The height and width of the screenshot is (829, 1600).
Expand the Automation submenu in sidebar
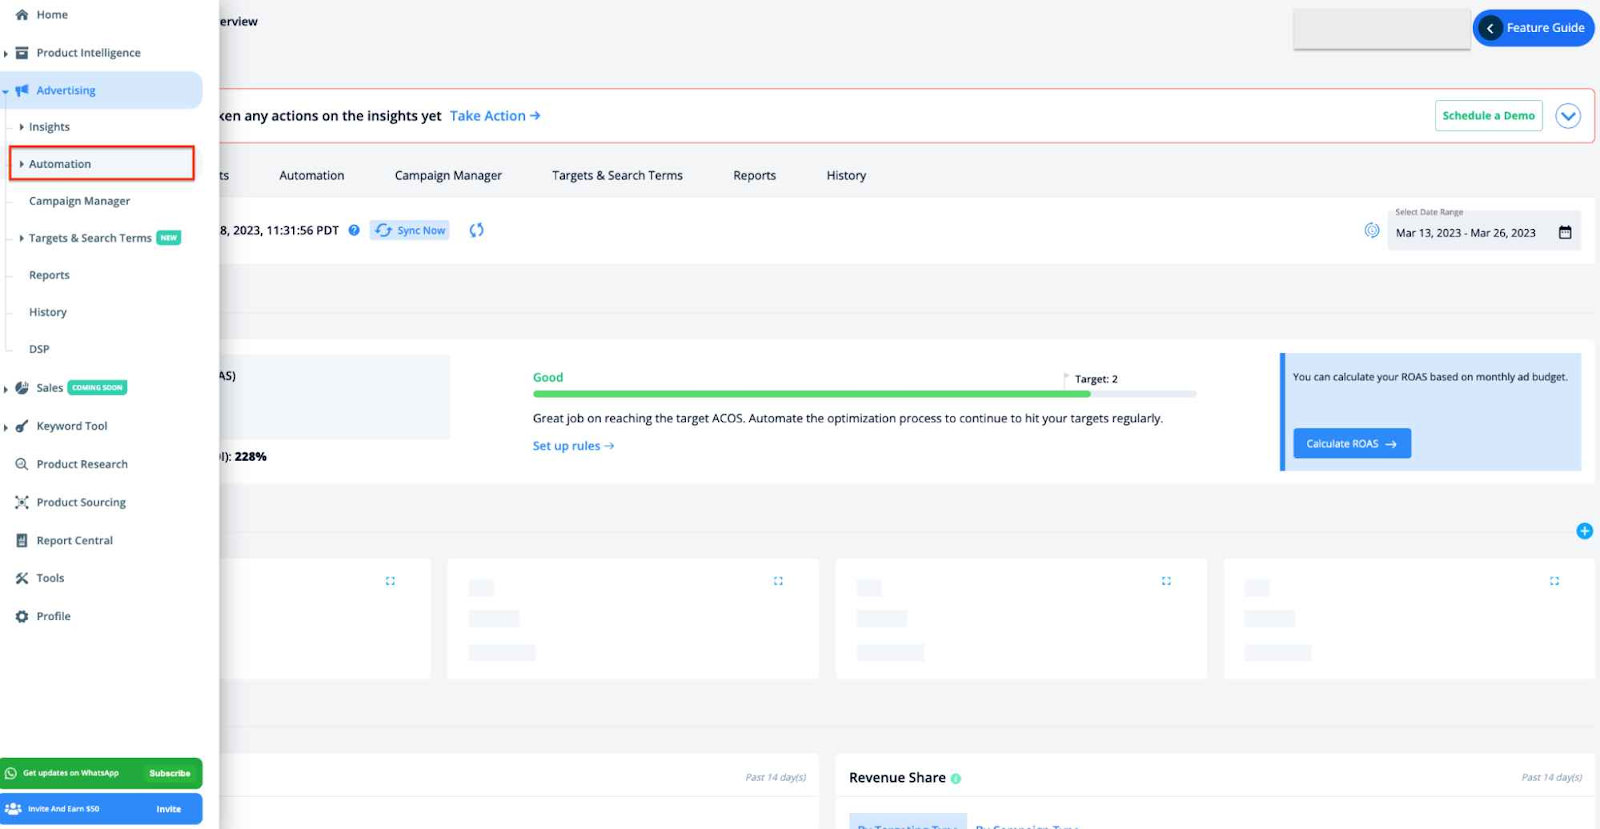click(22, 164)
